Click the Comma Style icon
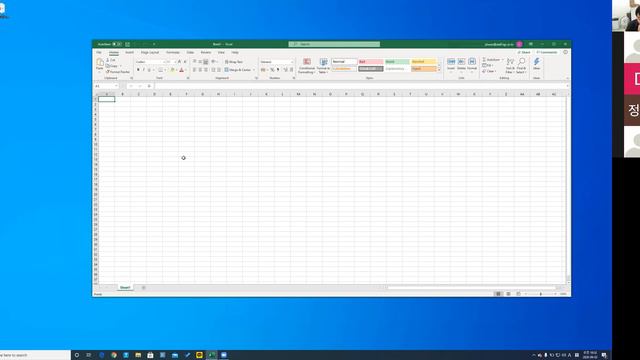This screenshot has height=360, width=640. (x=278, y=70)
